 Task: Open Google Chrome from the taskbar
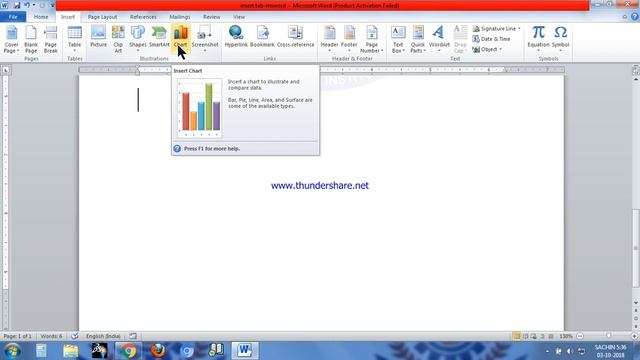click(128, 351)
